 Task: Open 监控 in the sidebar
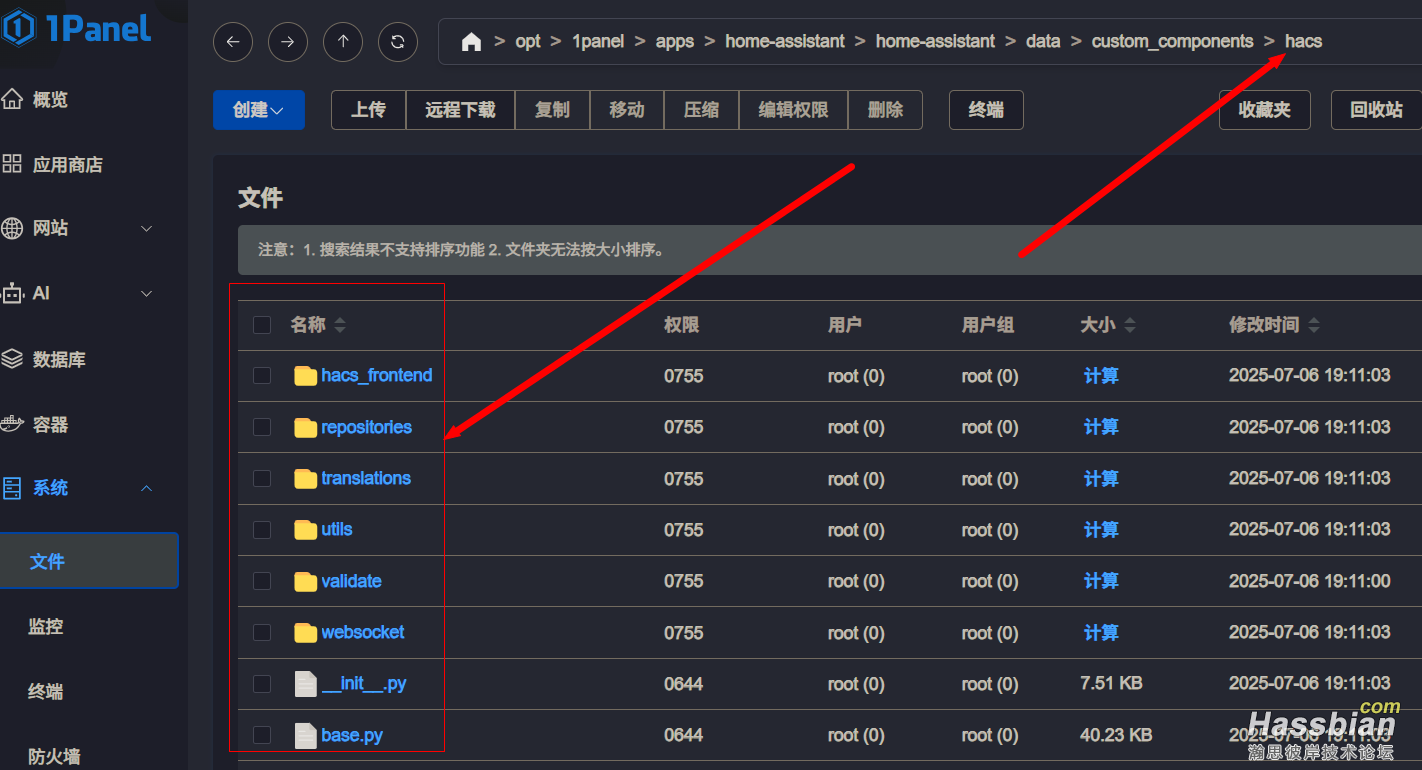46,626
